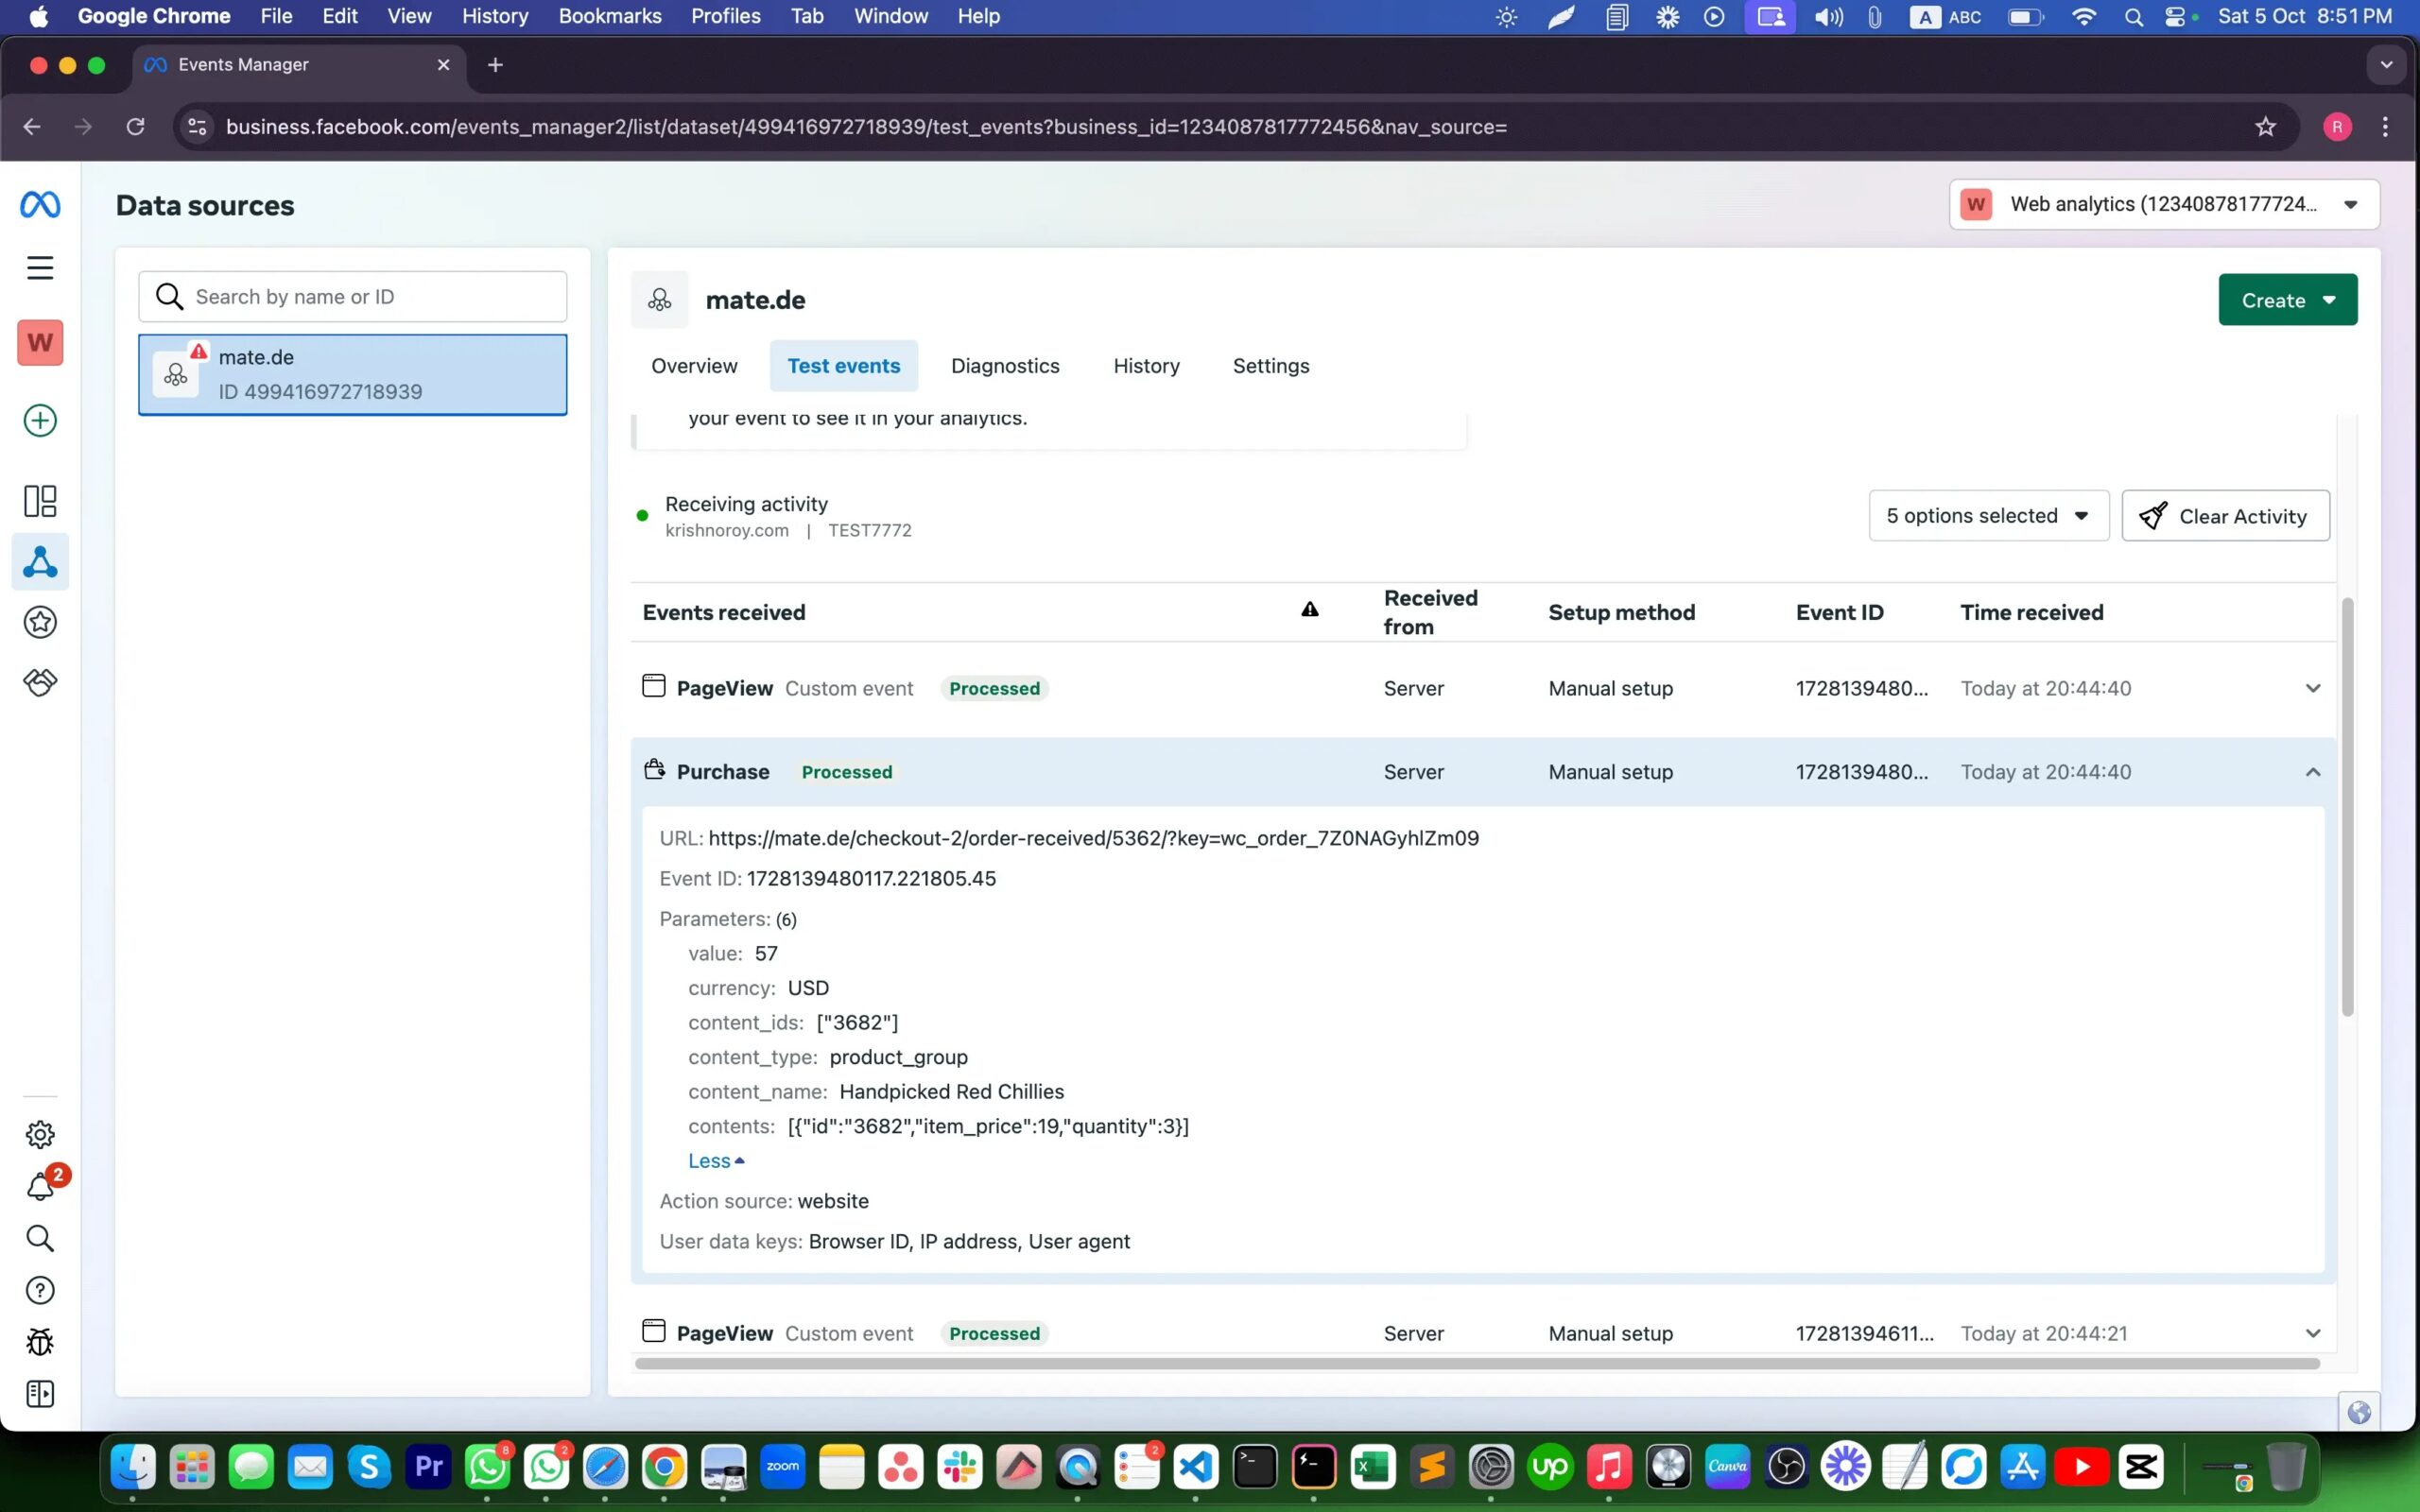View site information icon in address bar
This screenshot has height=1512, width=2420.
point(198,127)
